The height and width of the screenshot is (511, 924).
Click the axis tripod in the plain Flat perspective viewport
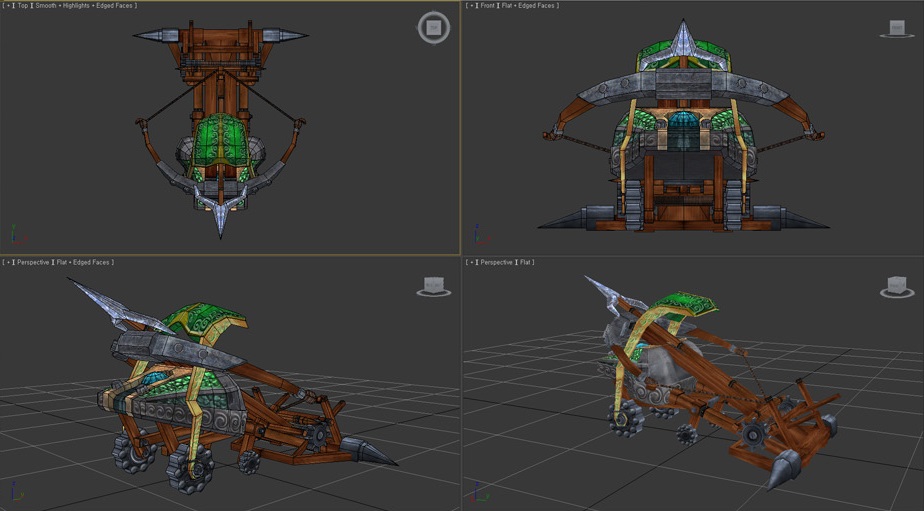pos(482,492)
